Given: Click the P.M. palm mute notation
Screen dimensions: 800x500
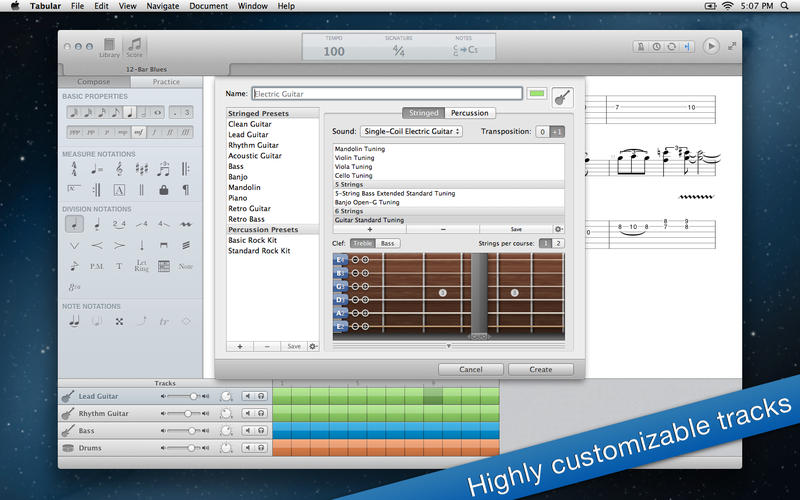Looking at the screenshot, I should (x=97, y=266).
